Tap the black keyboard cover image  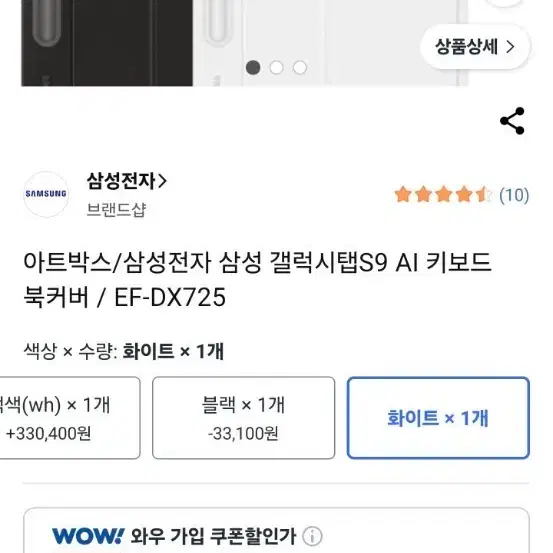(x=107, y=43)
